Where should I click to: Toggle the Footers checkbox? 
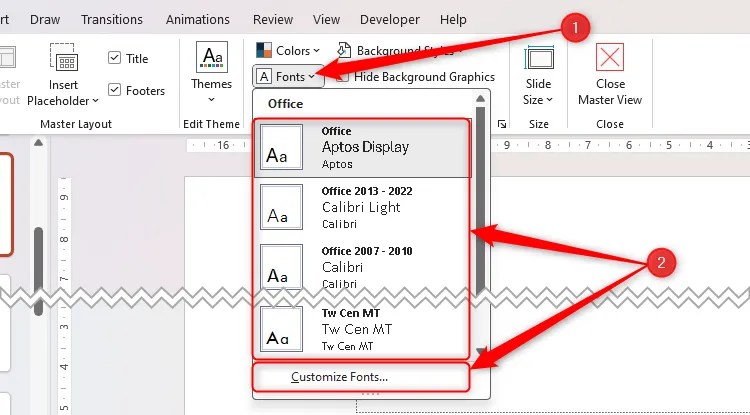tap(114, 90)
